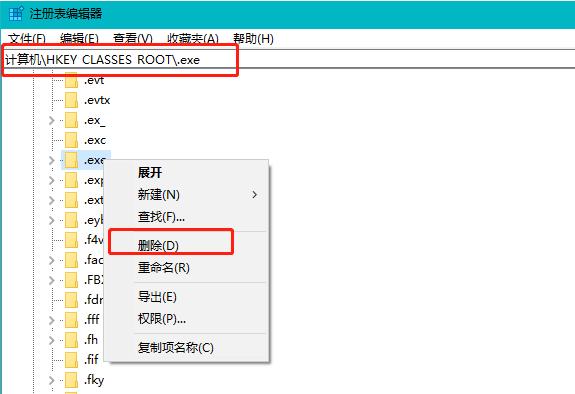Expand the .fh key node
Viewport: 575px width, 394px height.
(x=52, y=340)
